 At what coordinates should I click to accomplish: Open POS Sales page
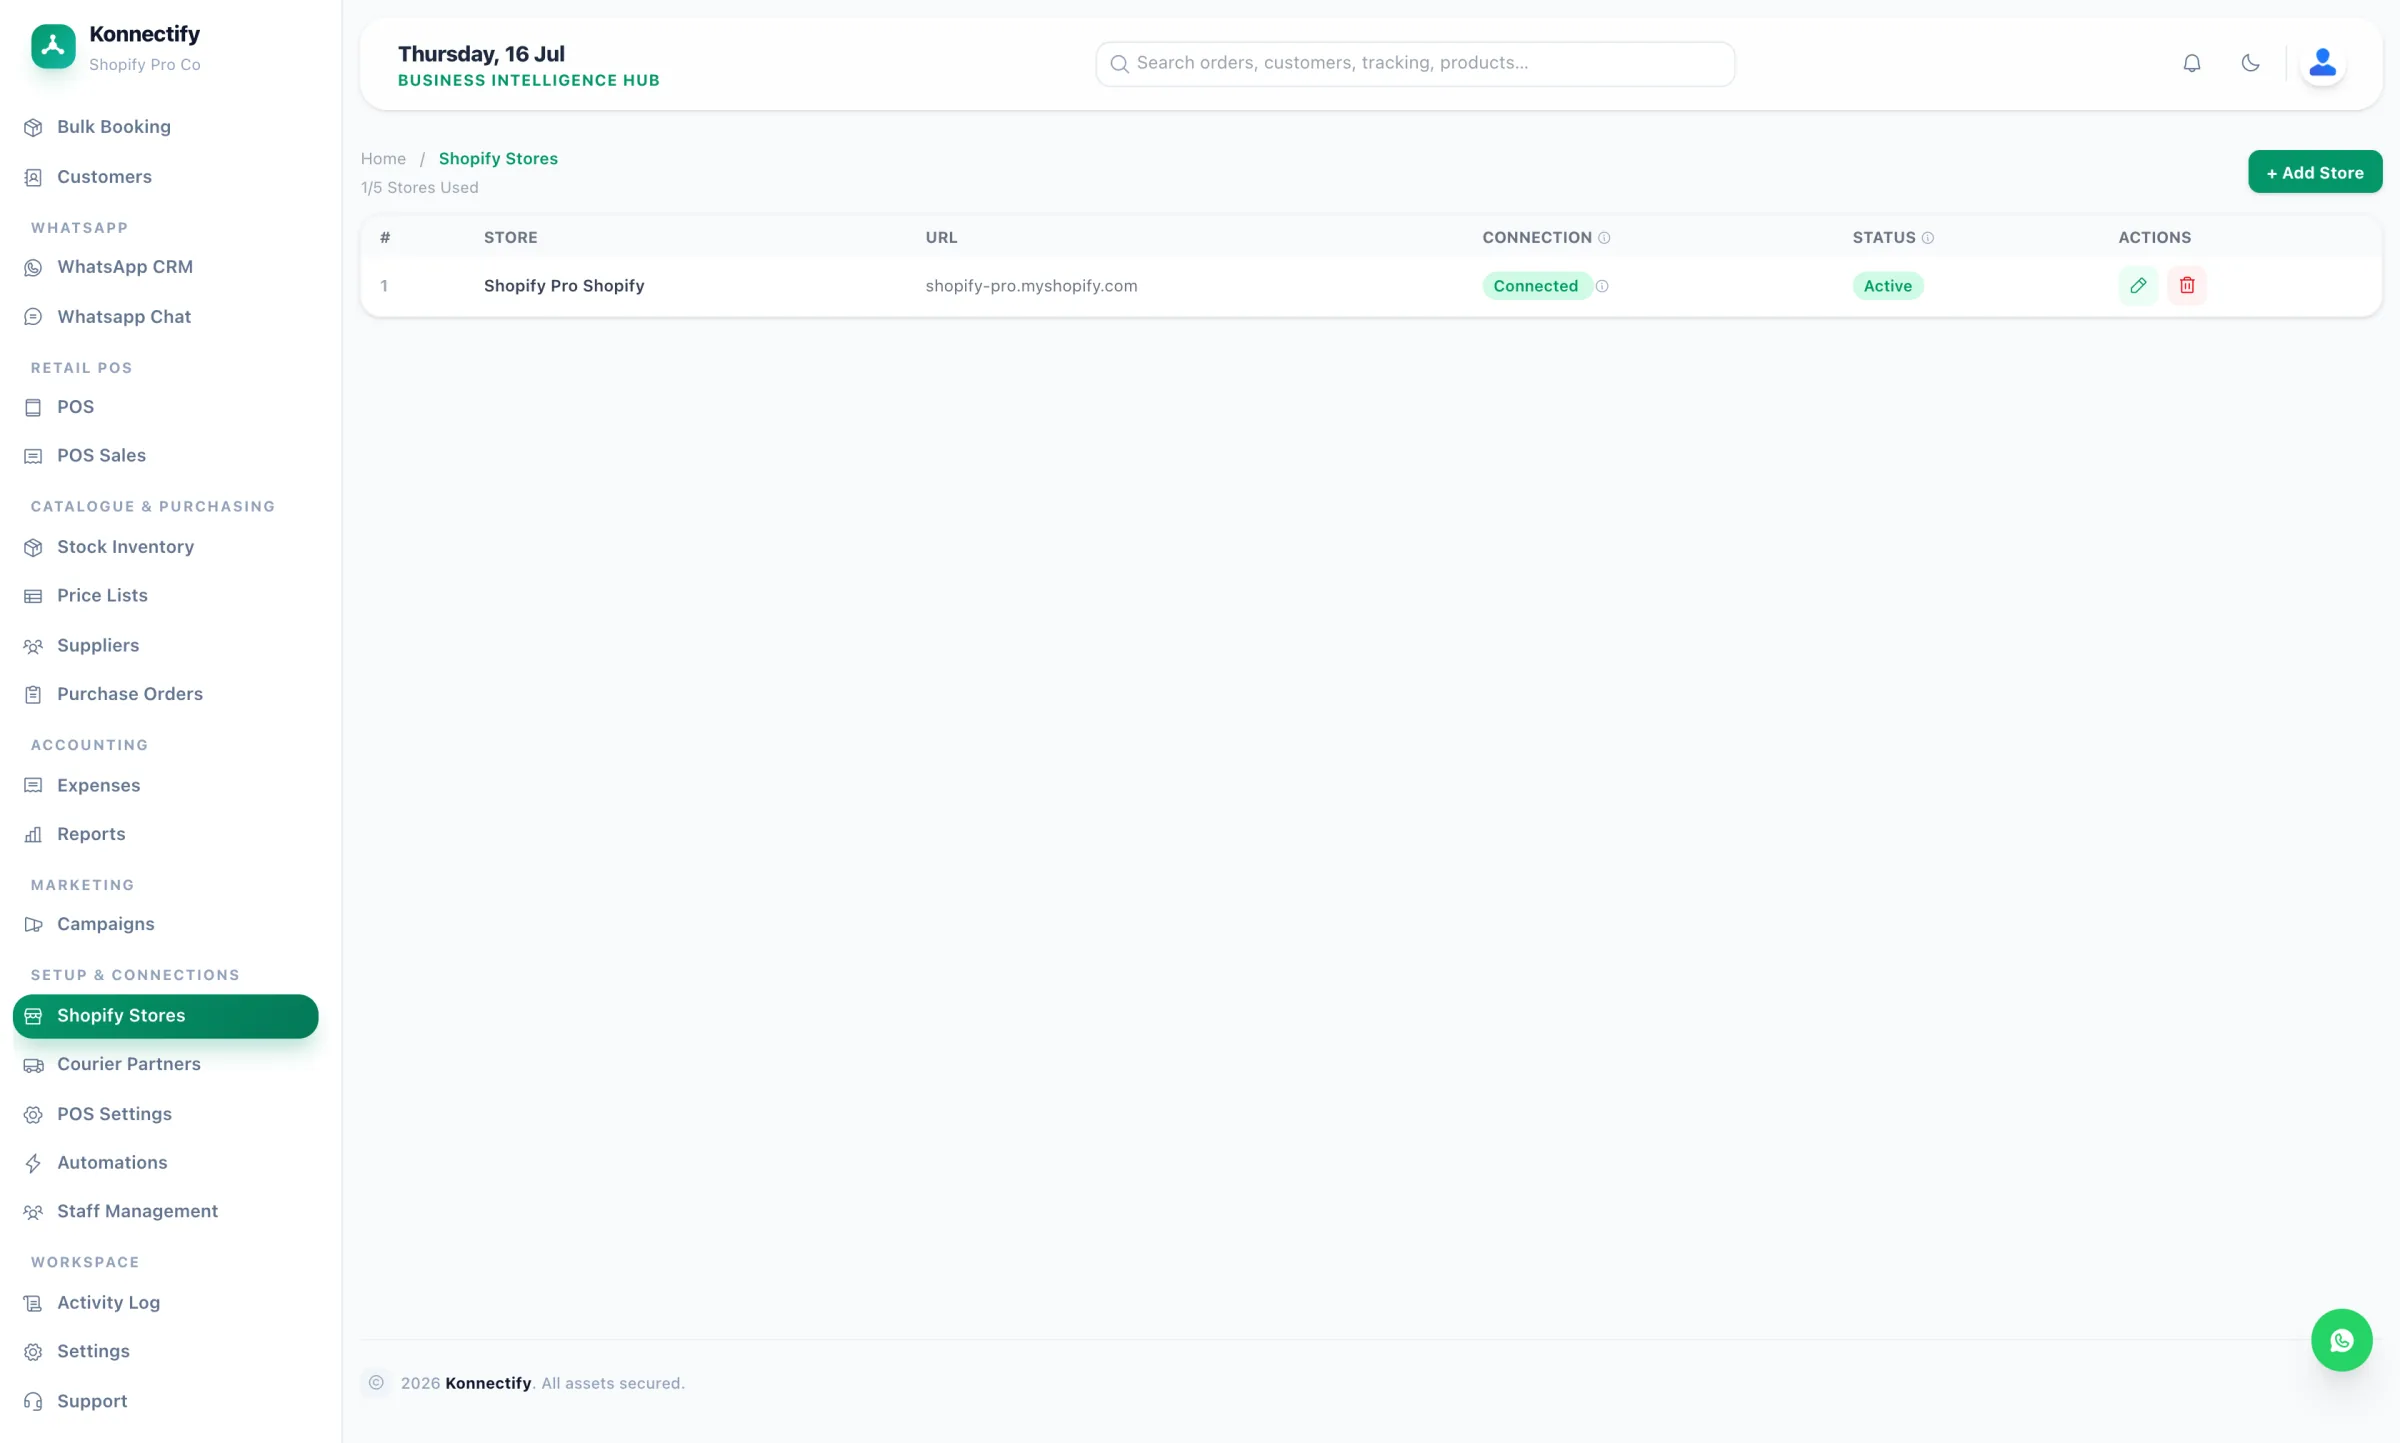pyautogui.click(x=165, y=456)
